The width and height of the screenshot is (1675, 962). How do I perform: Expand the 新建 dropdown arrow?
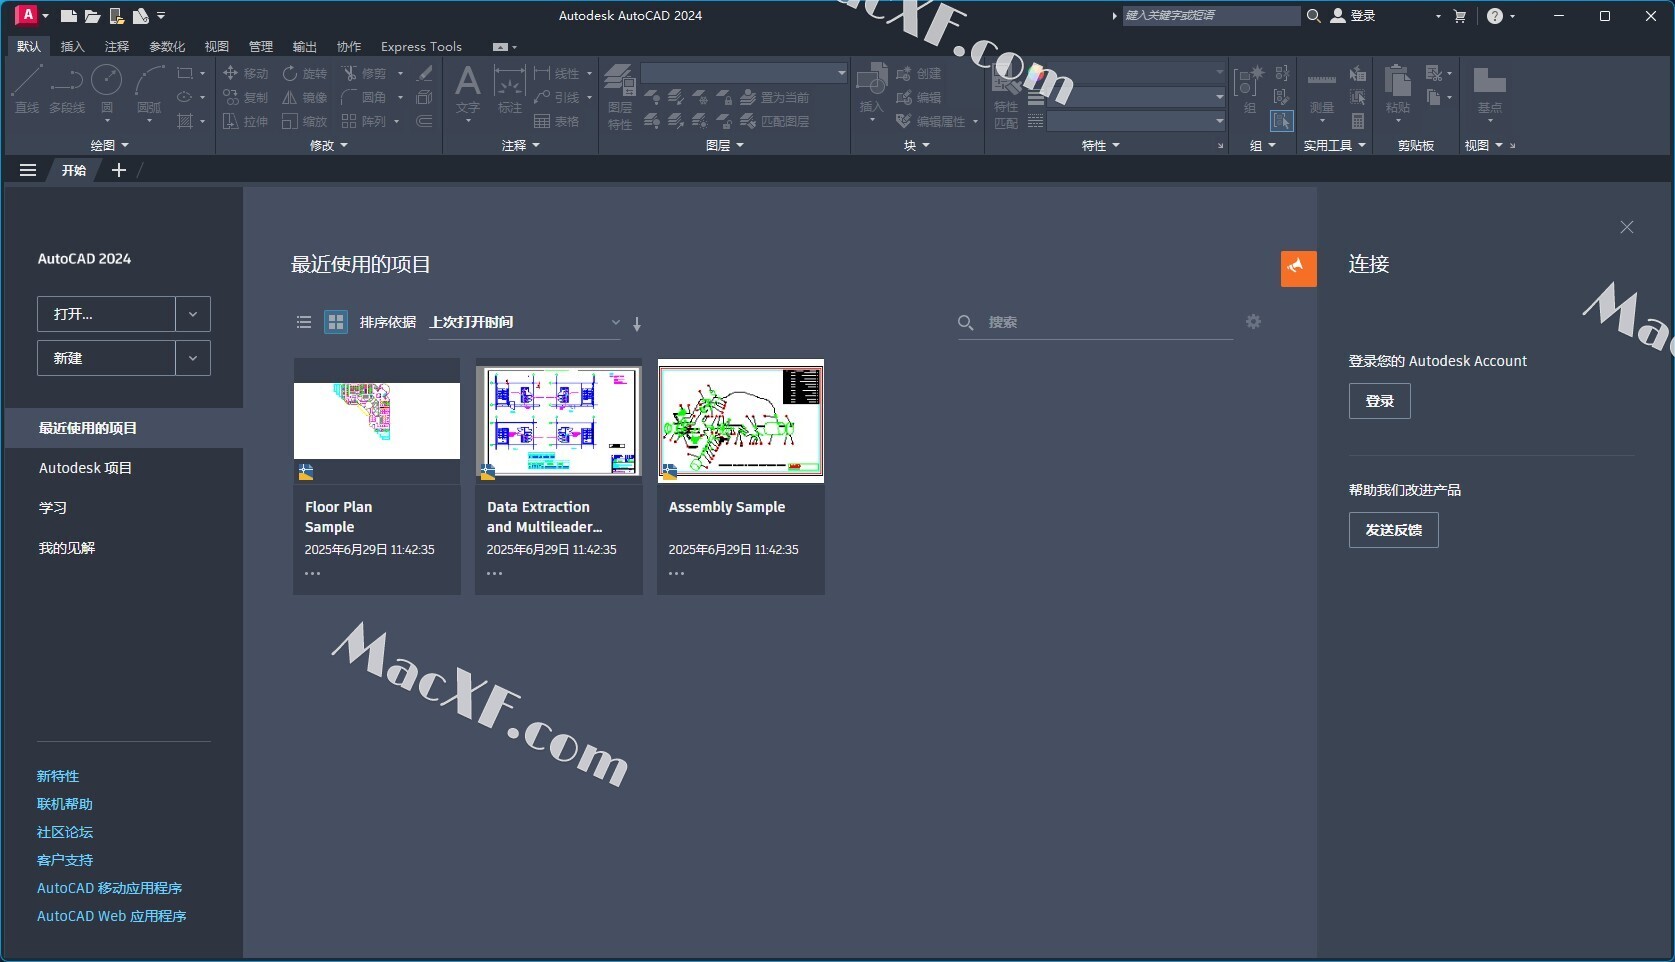click(193, 358)
